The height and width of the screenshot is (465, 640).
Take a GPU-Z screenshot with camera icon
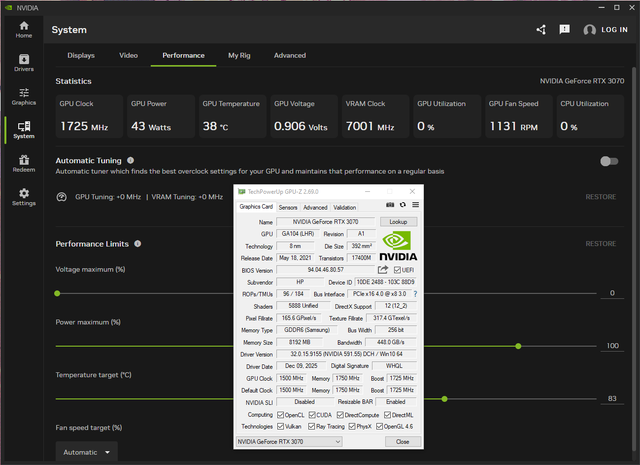click(x=390, y=205)
